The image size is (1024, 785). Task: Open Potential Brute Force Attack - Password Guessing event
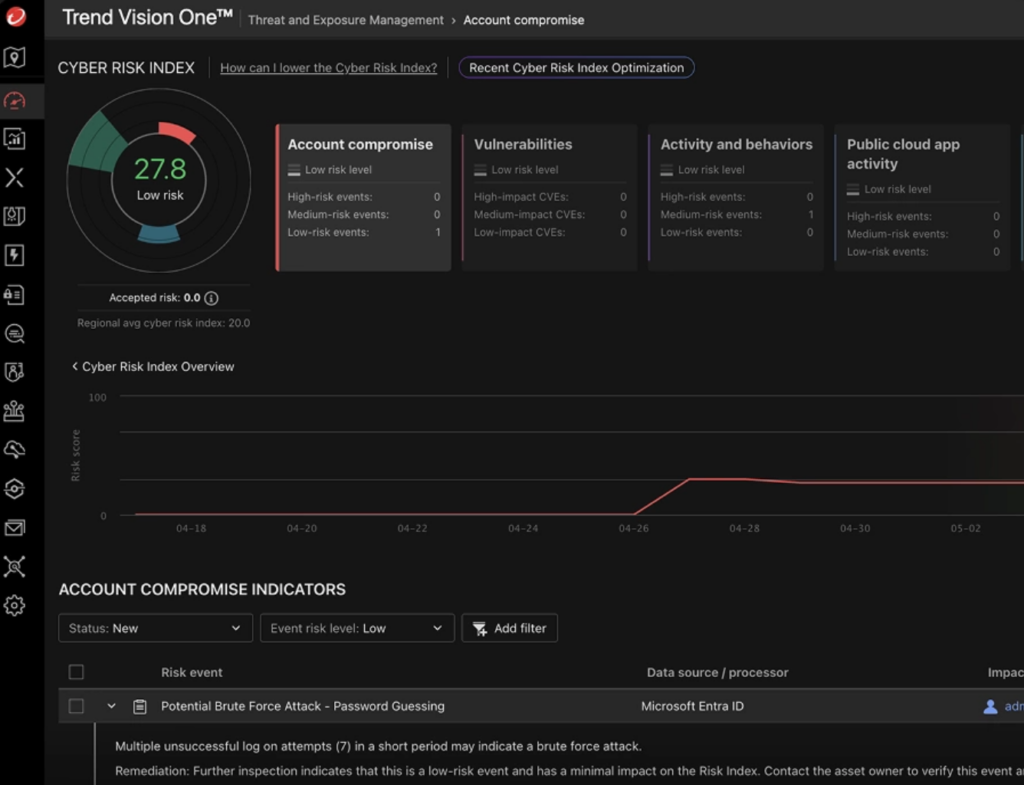click(x=302, y=707)
